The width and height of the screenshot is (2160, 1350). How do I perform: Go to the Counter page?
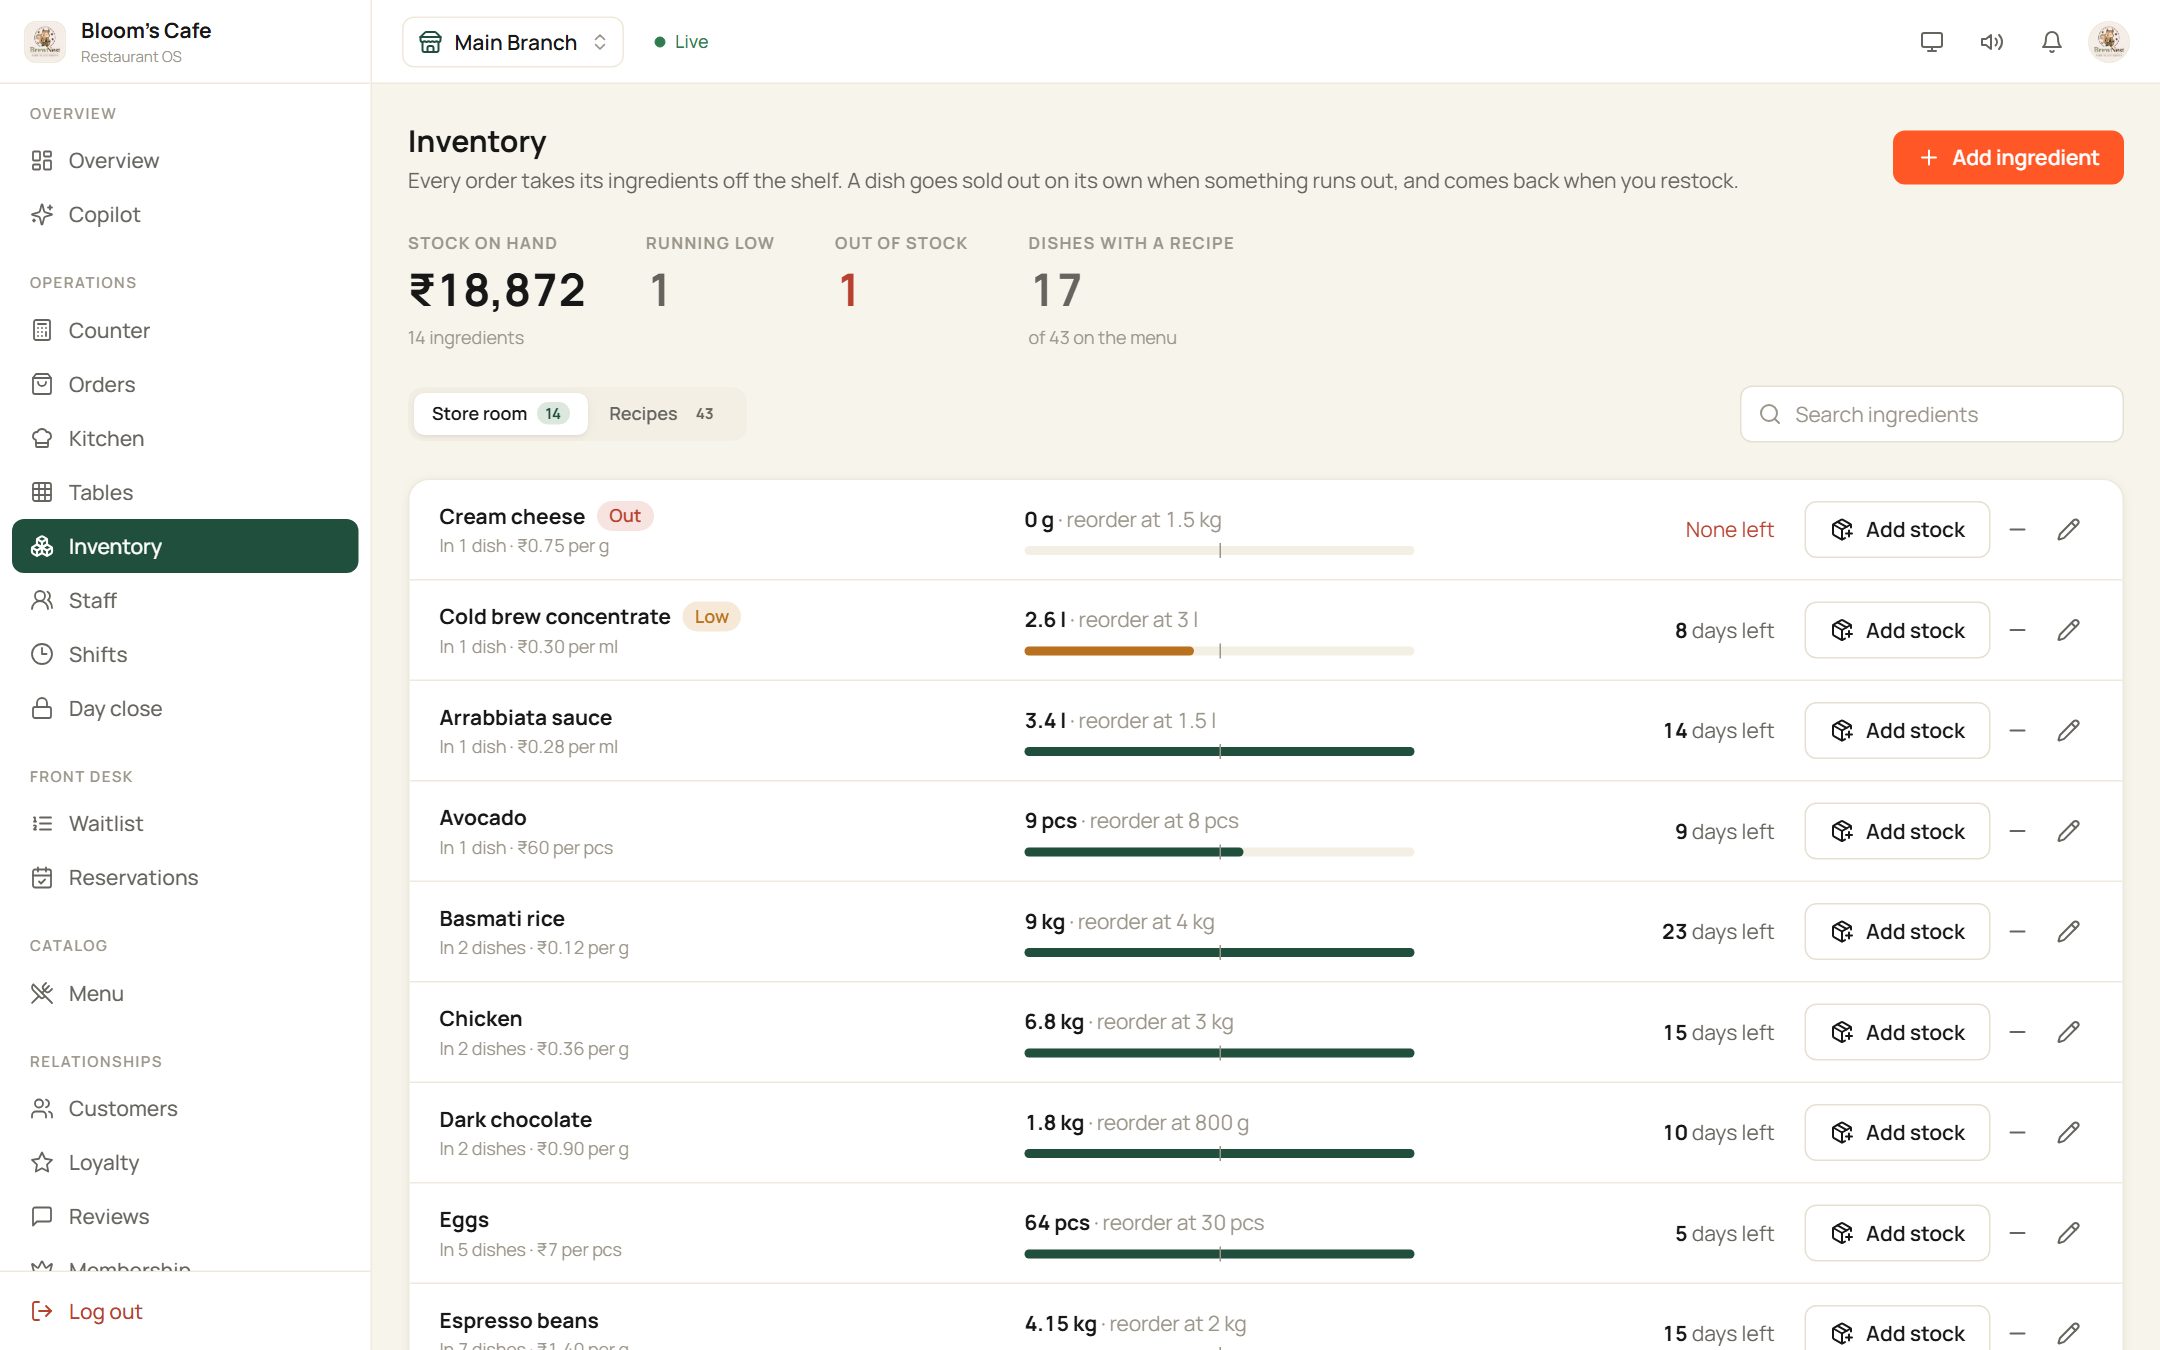185,330
